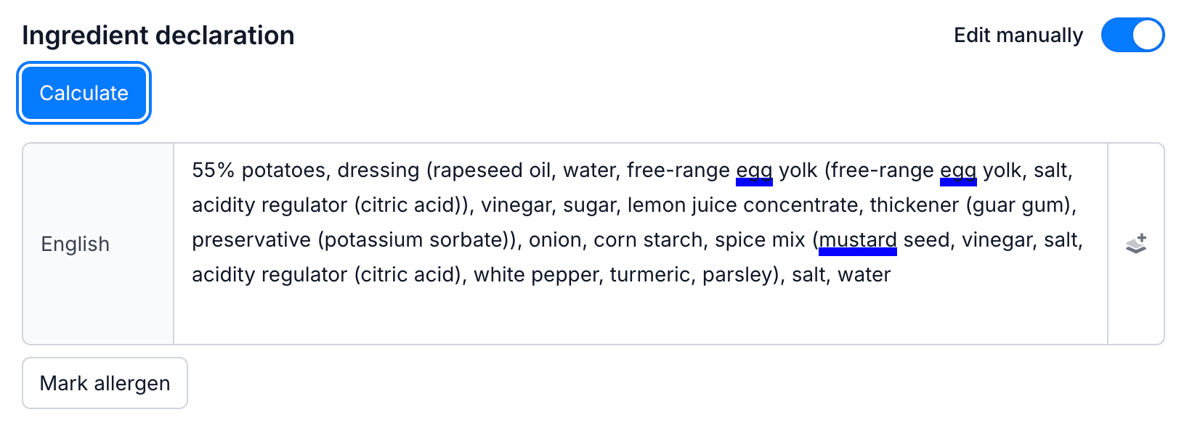Viewport: 1200px width, 428px height.
Task: Click the "Edit manually" label text
Action: (x=1018, y=36)
